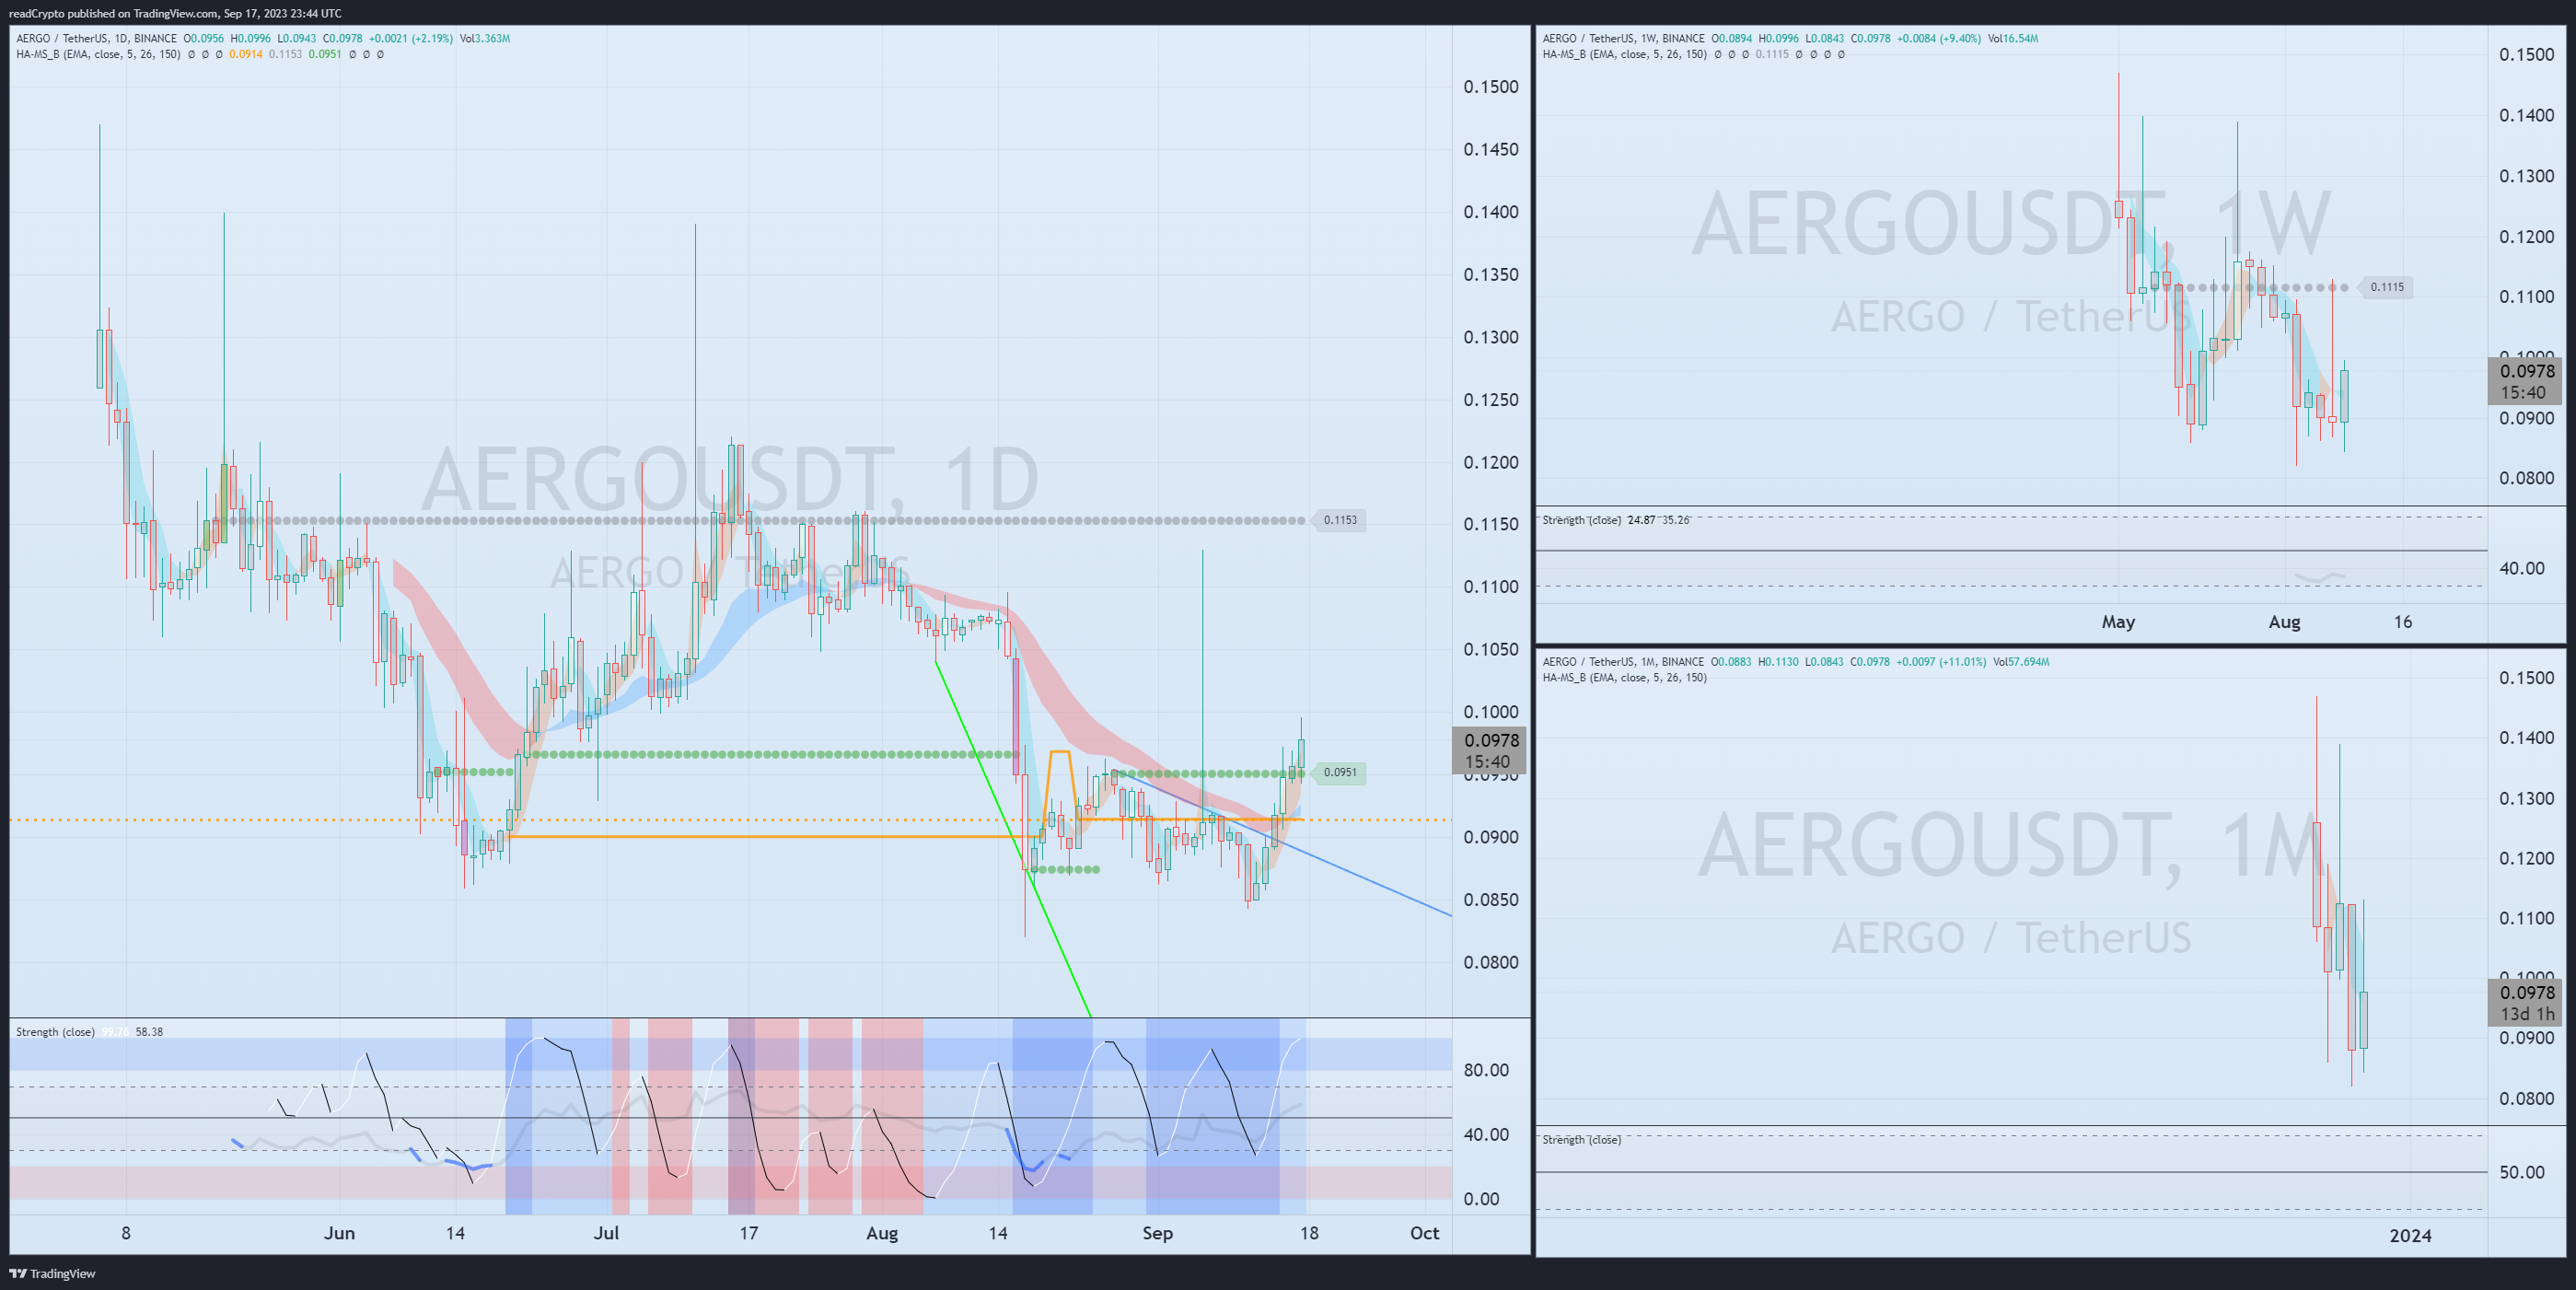
Task: Click HA-MS_B indicator legend on the 1M chart
Action: [1624, 677]
